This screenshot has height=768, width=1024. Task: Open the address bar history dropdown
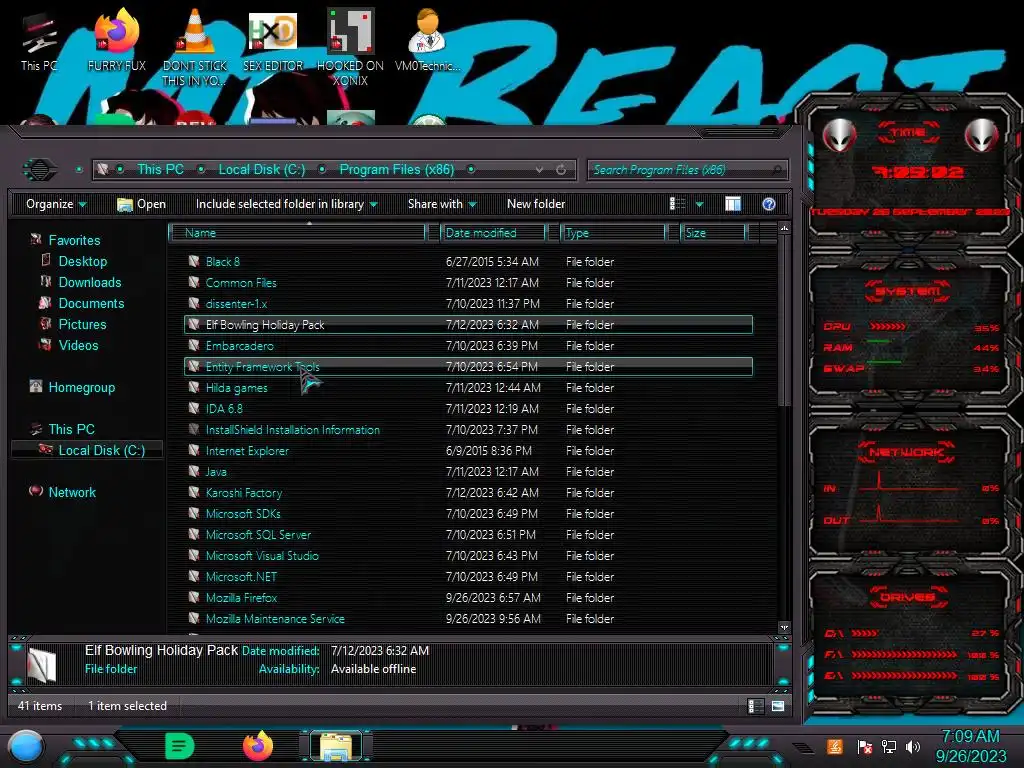tap(539, 170)
